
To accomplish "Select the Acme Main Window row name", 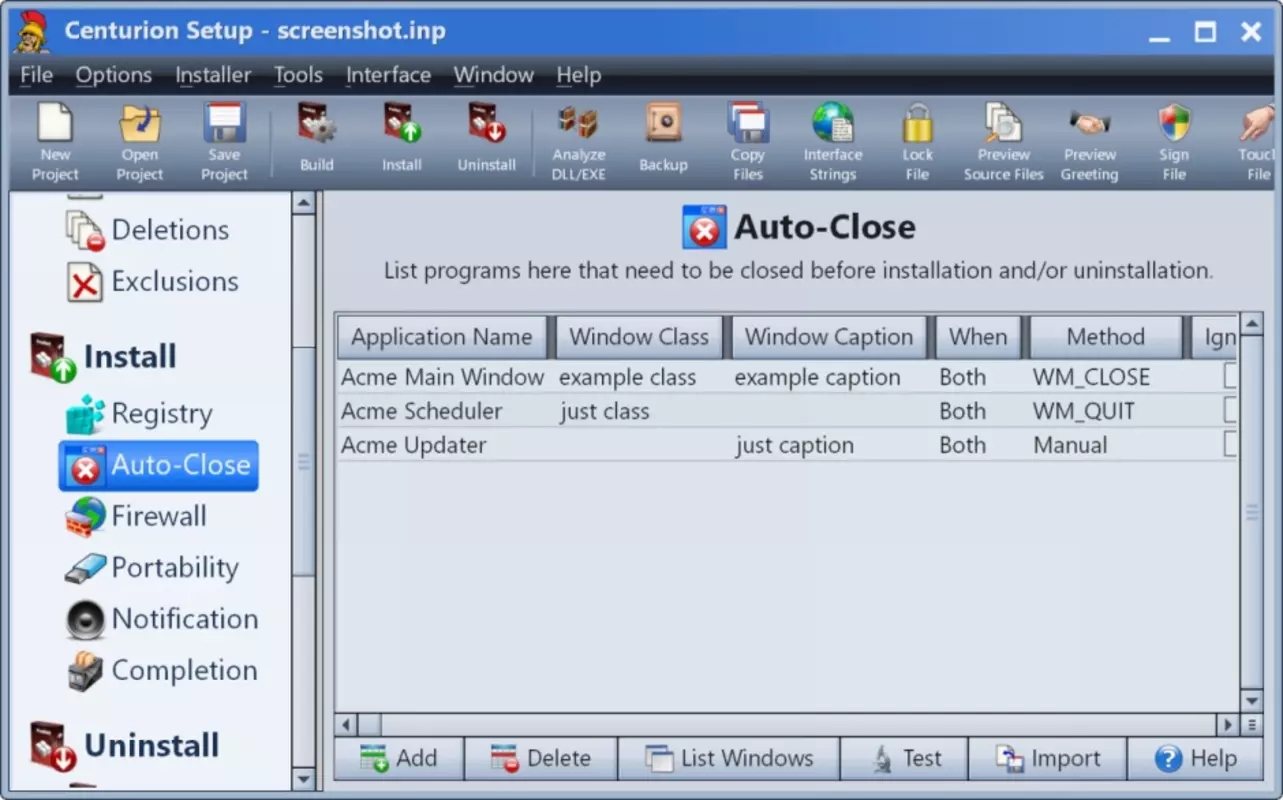I will point(442,377).
